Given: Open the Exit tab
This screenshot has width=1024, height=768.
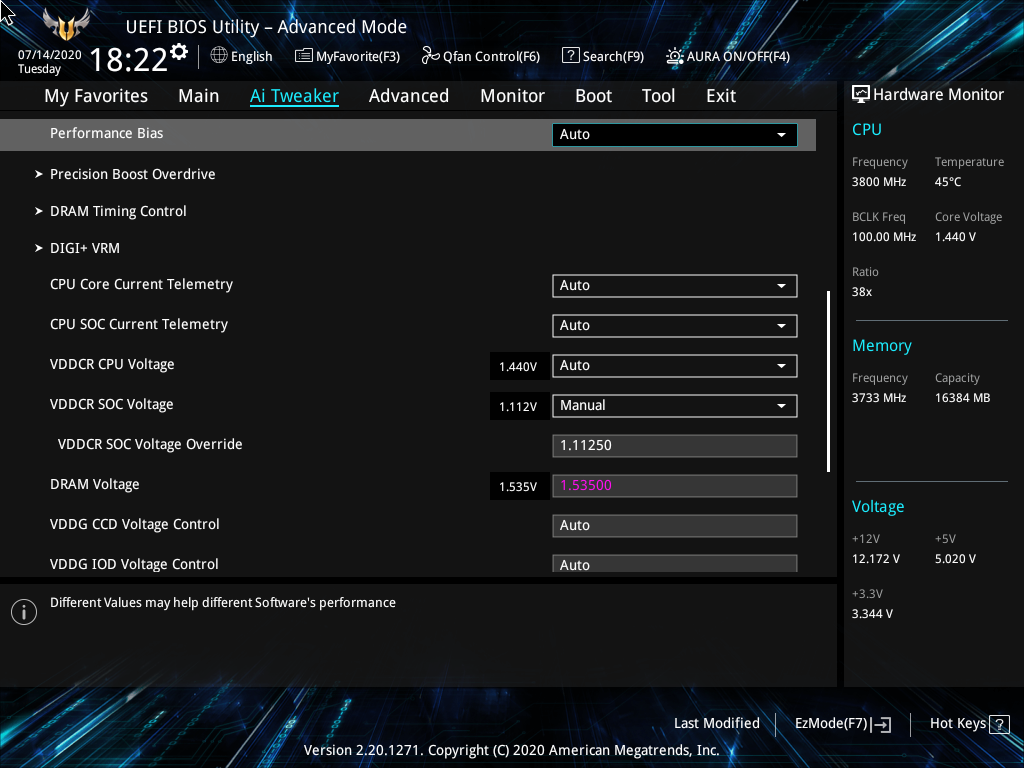Looking at the screenshot, I should 721,96.
